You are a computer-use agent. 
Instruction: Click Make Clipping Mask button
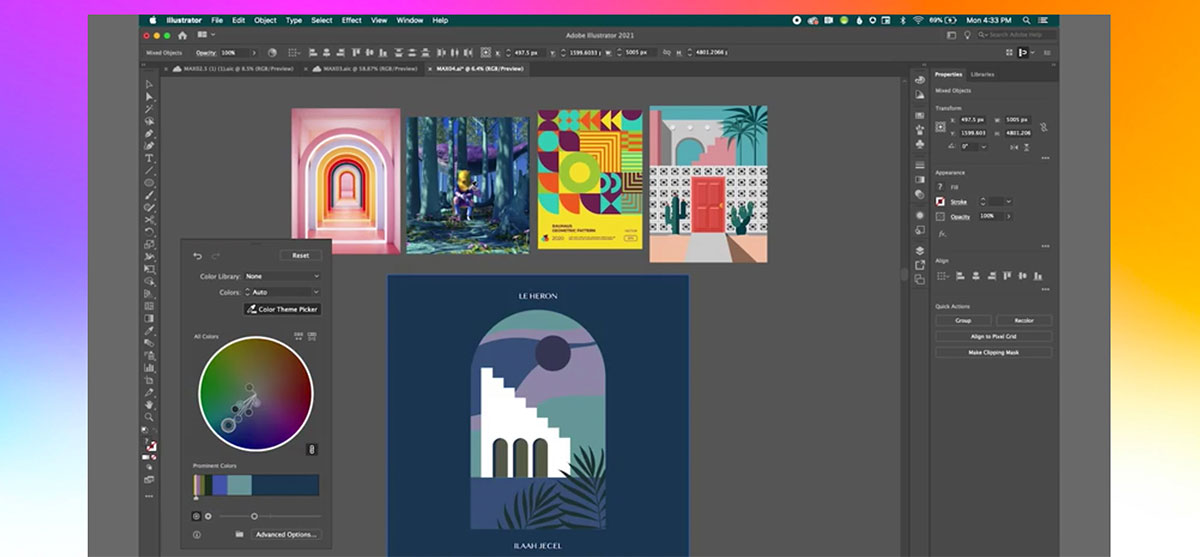[x=994, y=352]
